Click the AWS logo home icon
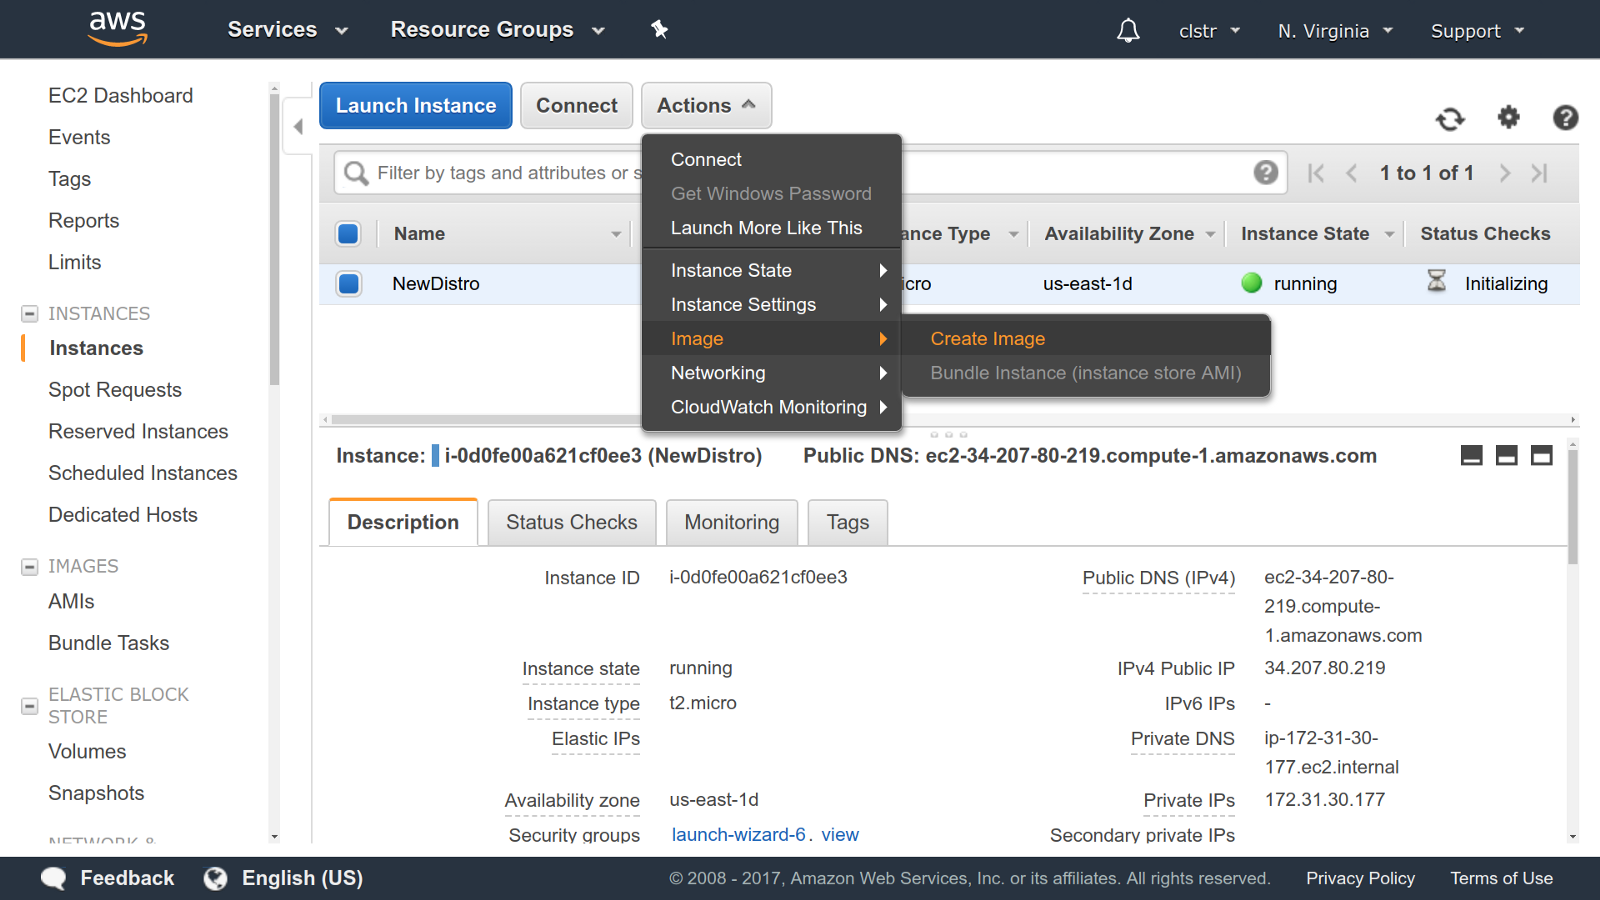Screen dimensions: 1600x900 (118, 29)
